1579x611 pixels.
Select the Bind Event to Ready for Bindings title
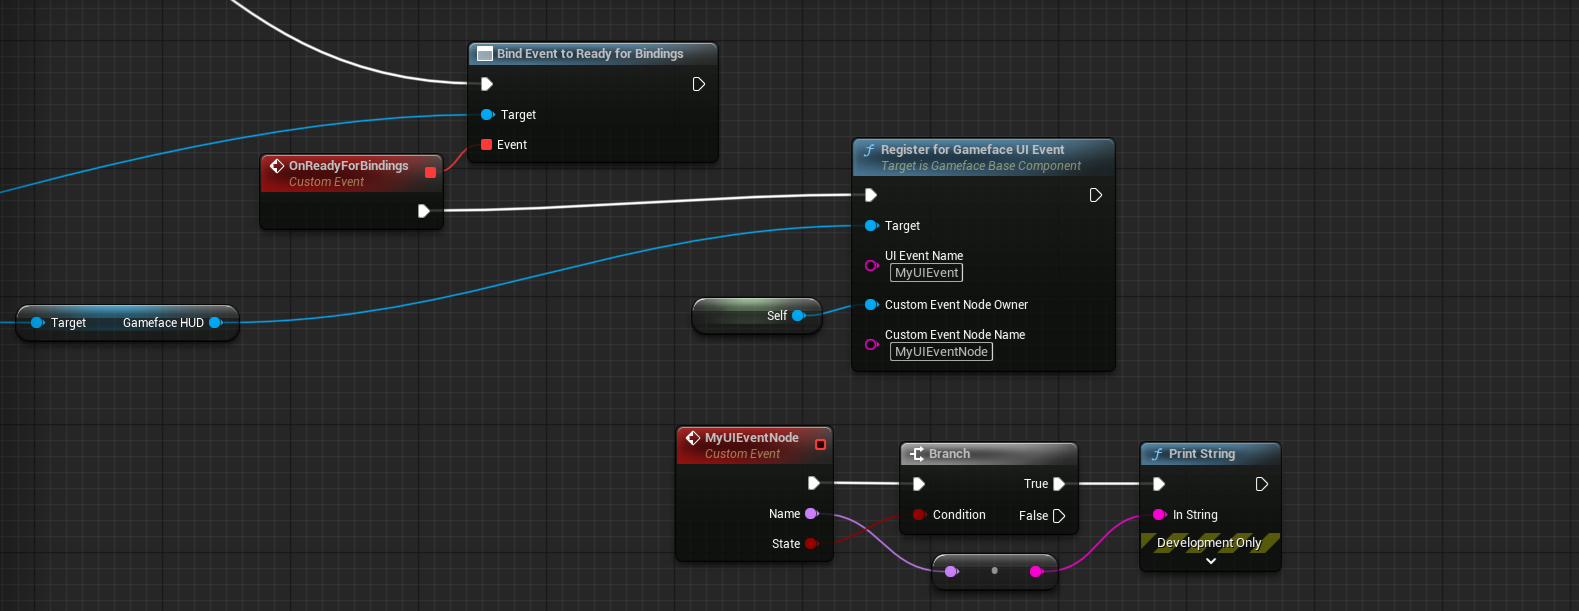click(x=590, y=54)
